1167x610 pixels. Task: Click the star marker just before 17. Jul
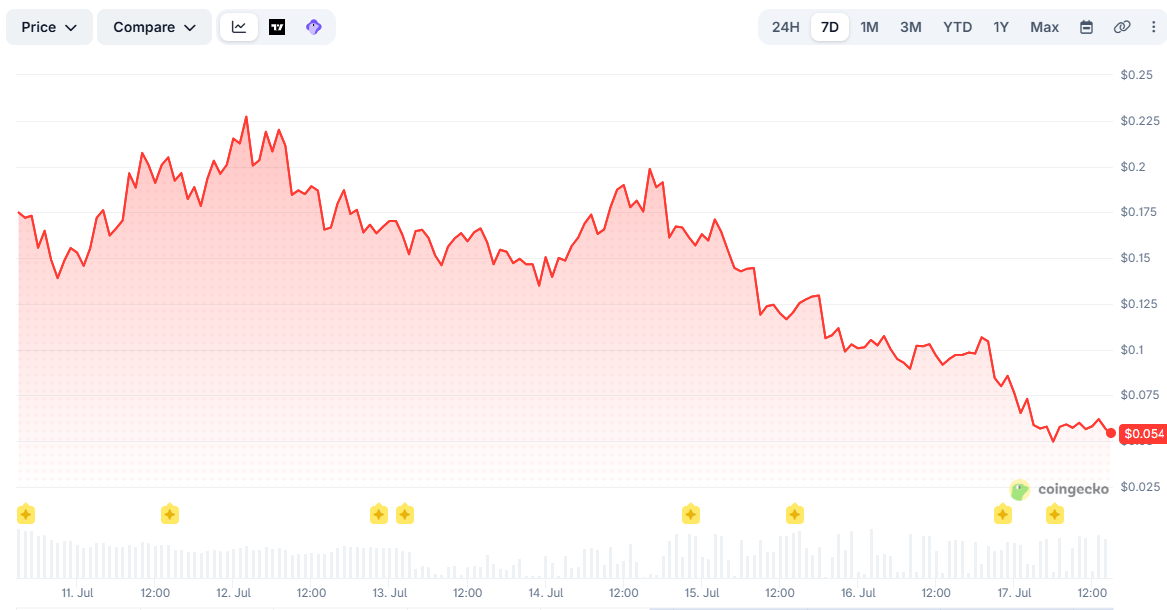coord(1003,514)
